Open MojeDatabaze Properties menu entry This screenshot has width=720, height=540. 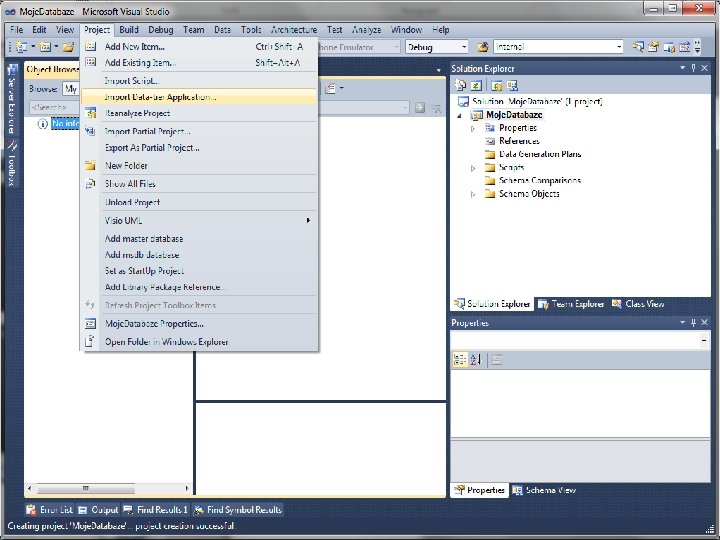pos(199,324)
